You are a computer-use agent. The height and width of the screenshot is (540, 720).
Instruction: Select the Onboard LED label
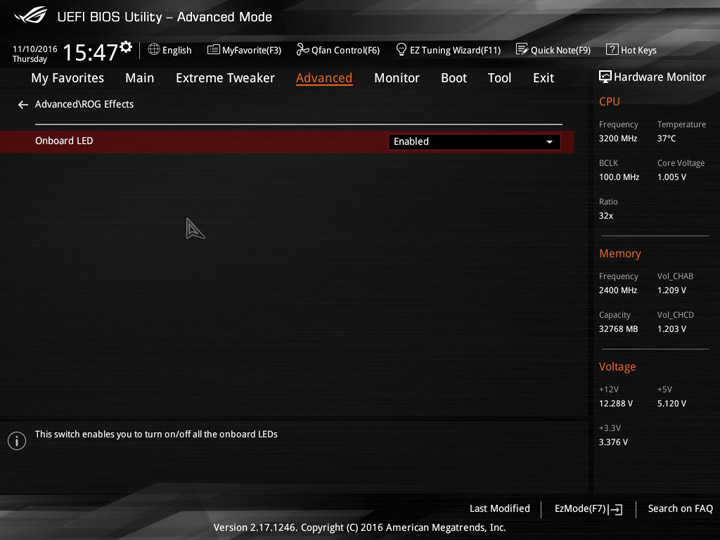tap(64, 141)
